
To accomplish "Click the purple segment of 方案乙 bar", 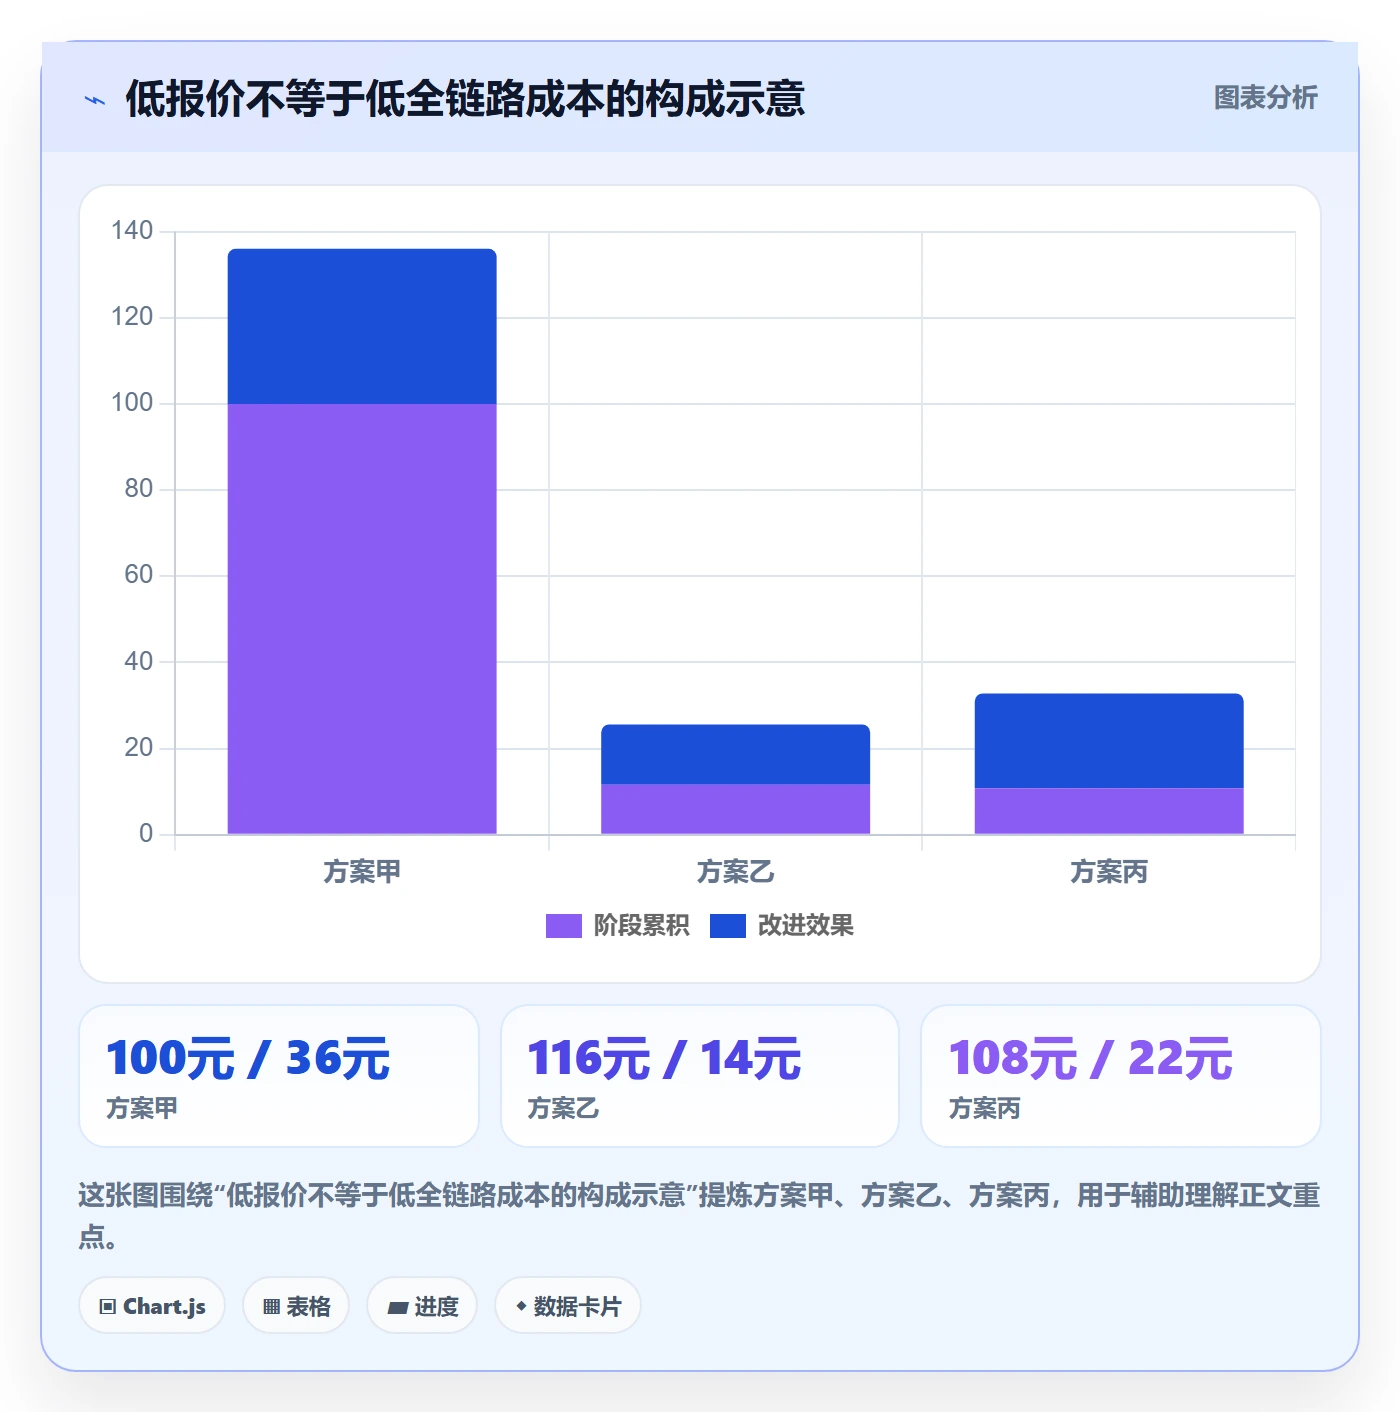I will 735,809.
